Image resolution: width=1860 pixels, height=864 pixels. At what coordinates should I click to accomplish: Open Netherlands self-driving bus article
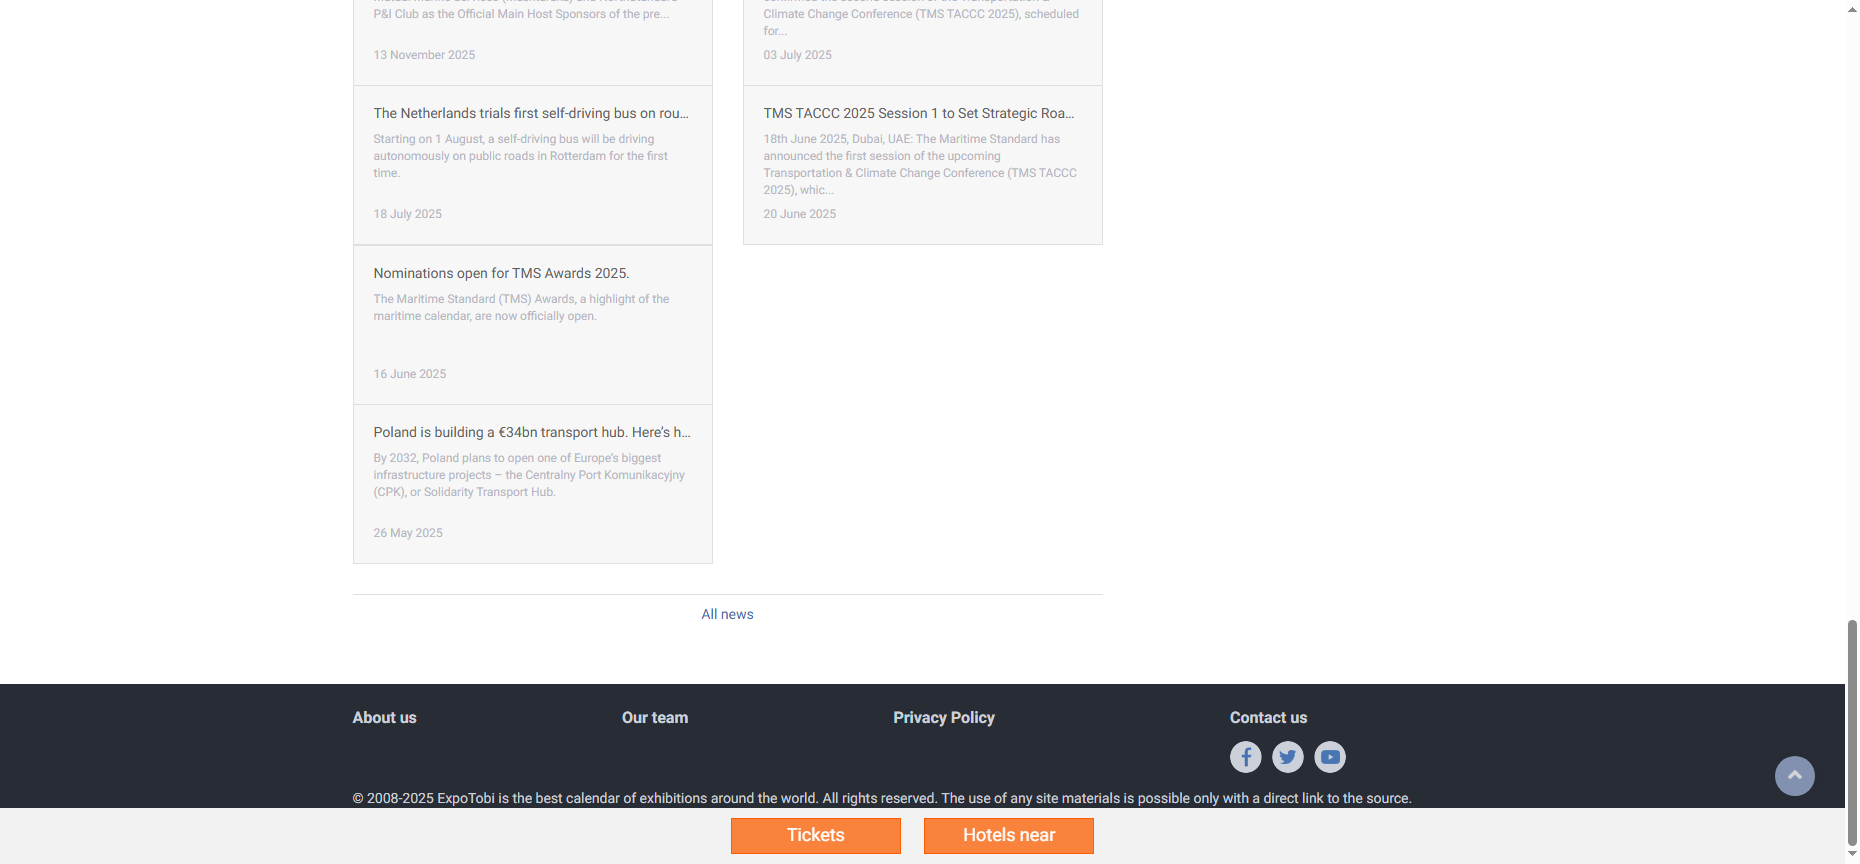530,113
